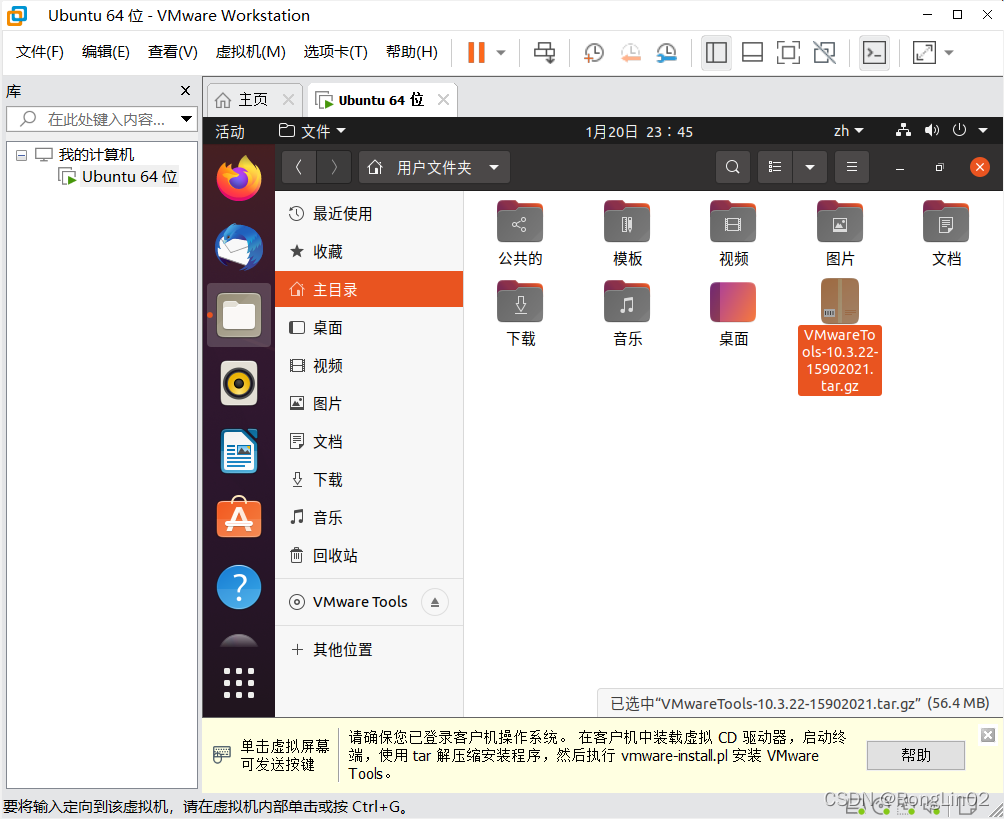Toggle the thumbnail bar view icon
Image resolution: width=1004 pixels, height=819 pixels.
tap(752, 53)
